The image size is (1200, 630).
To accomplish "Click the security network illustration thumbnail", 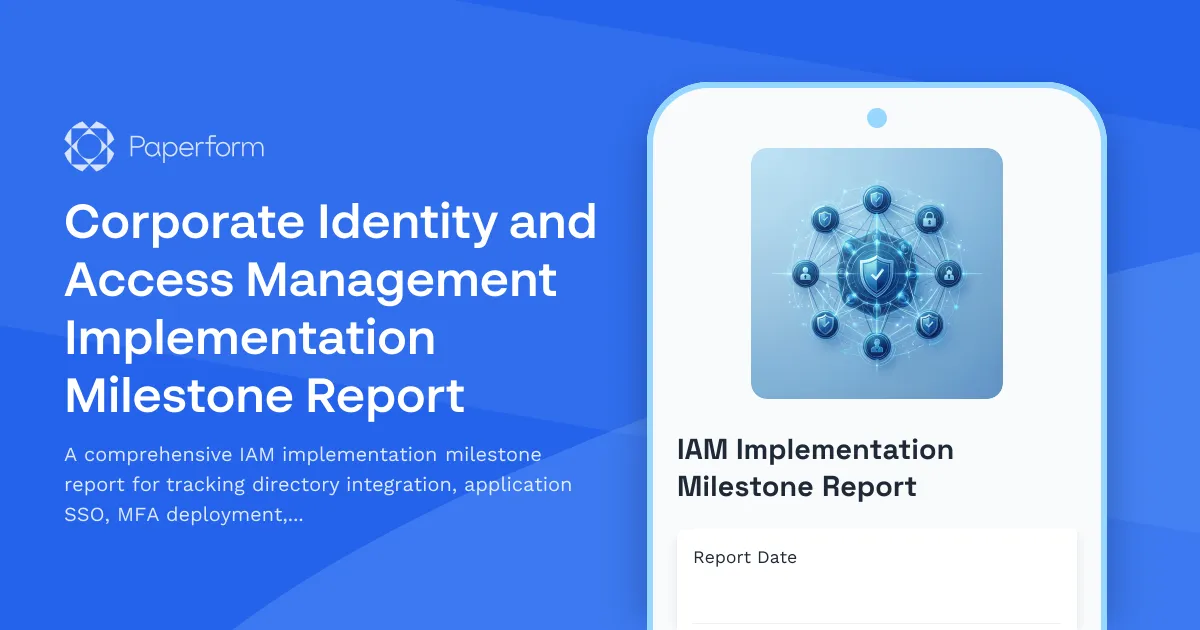I will click(x=876, y=273).
